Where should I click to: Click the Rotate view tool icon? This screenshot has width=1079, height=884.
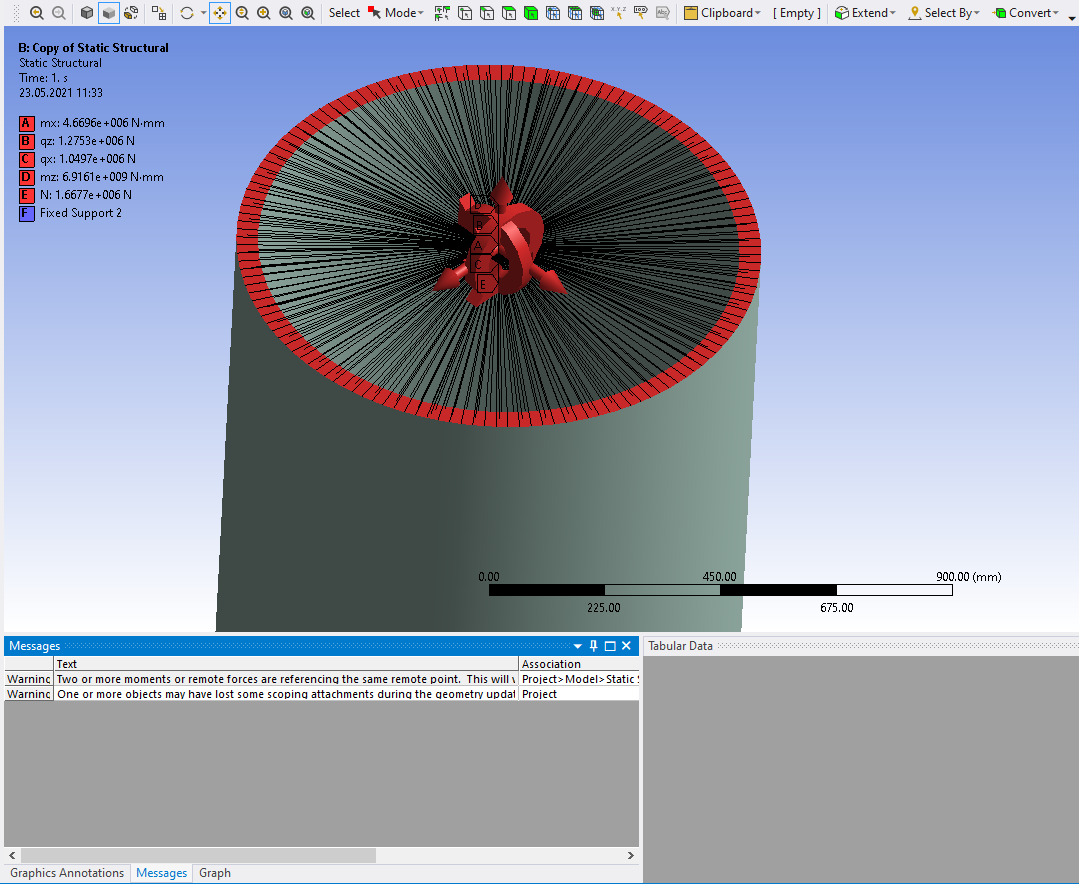tap(187, 13)
